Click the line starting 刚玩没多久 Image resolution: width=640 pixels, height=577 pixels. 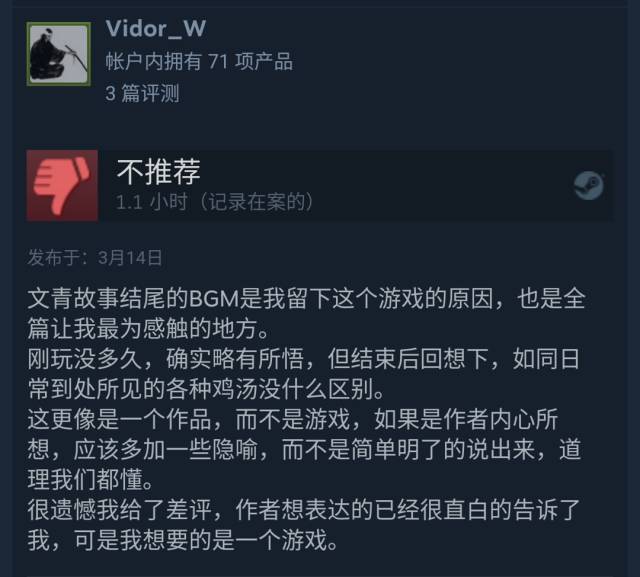(303, 359)
